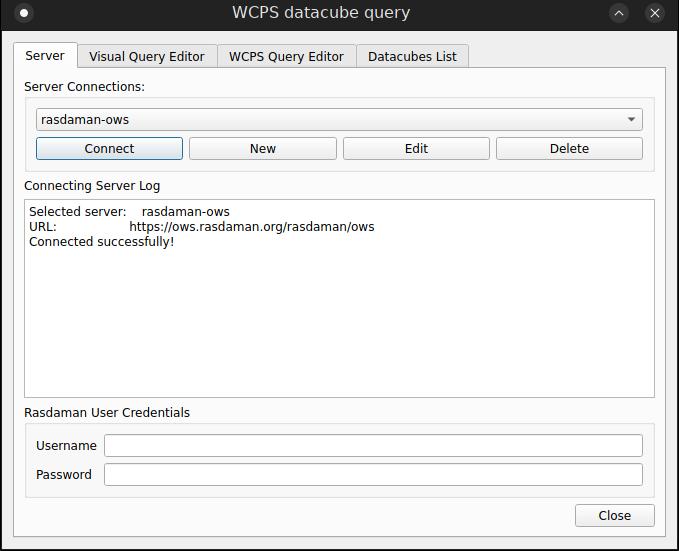The width and height of the screenshot is (679, 551).
Task: Click the roll-up arrow icon in title bar
Action: click(619, 13)
